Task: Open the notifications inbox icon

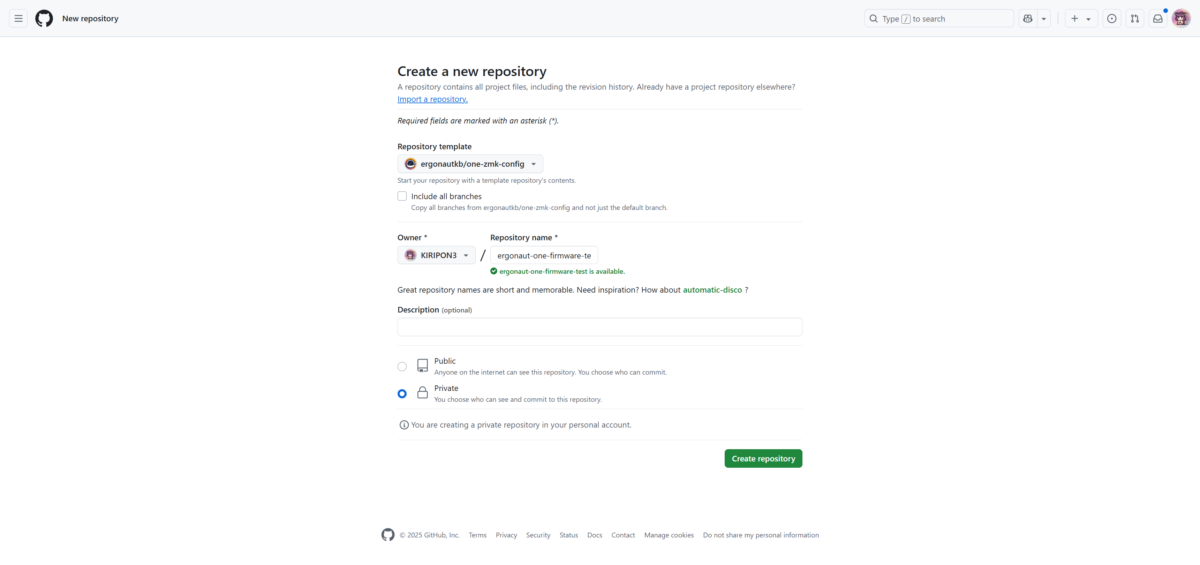Action: [x=1157, y=18]
